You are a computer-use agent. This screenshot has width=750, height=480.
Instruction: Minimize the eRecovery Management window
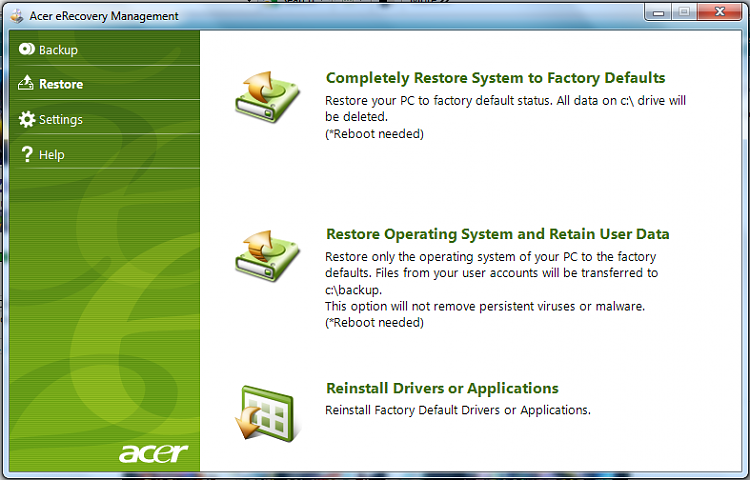point(658,12)
